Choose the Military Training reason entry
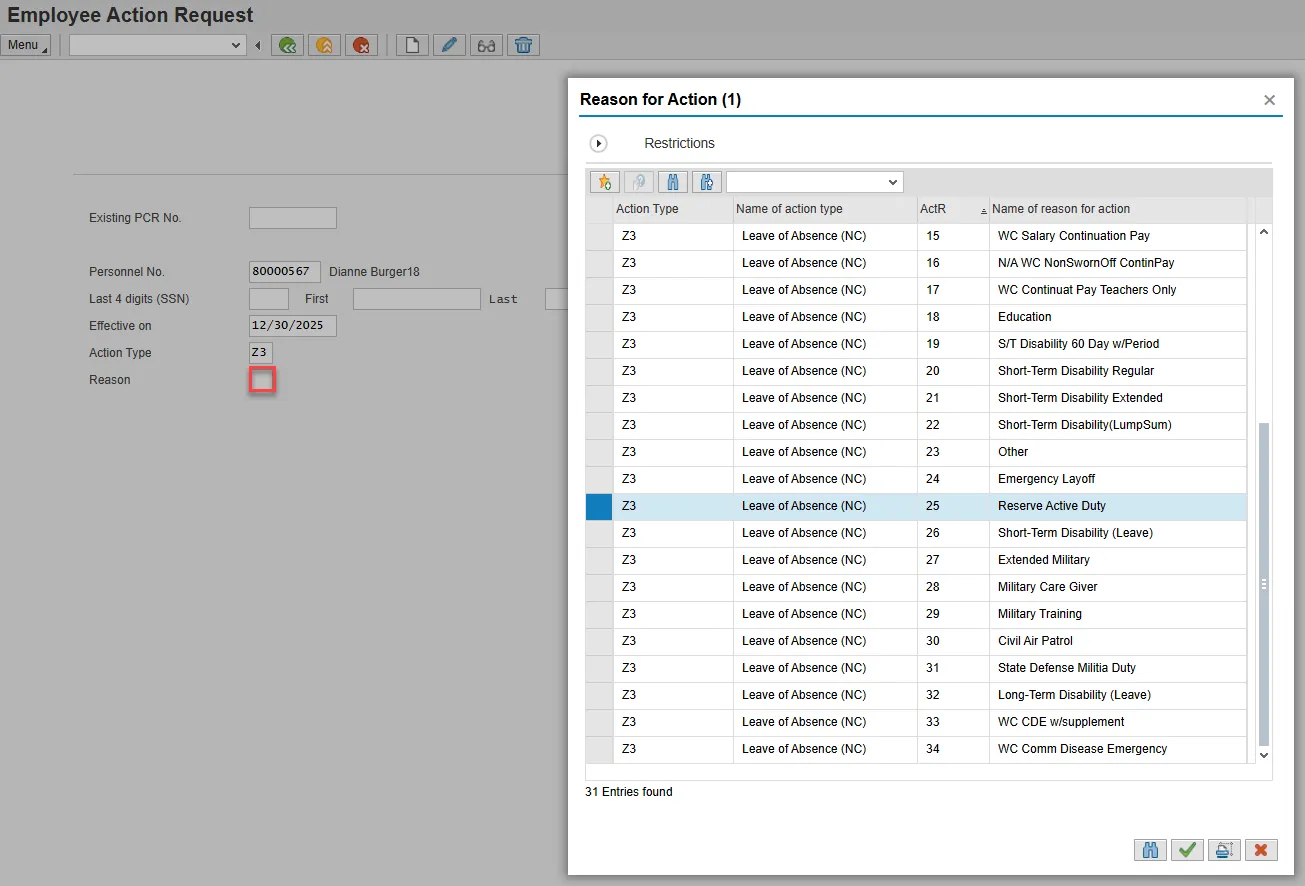Image resolution: width=1305 pixels, height=886 pixels. [1039, 614]
